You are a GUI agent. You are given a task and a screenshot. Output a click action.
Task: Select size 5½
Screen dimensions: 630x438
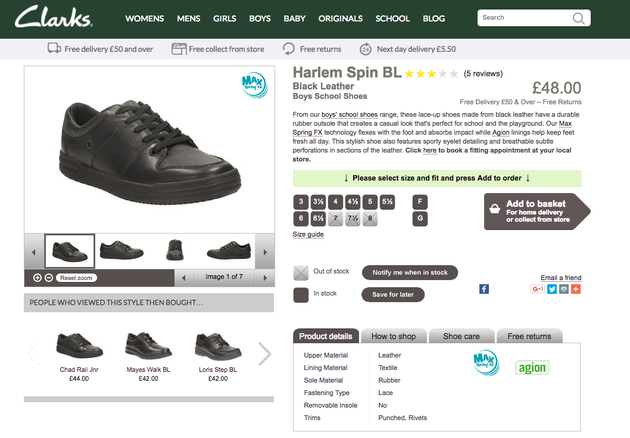(387, 202)
